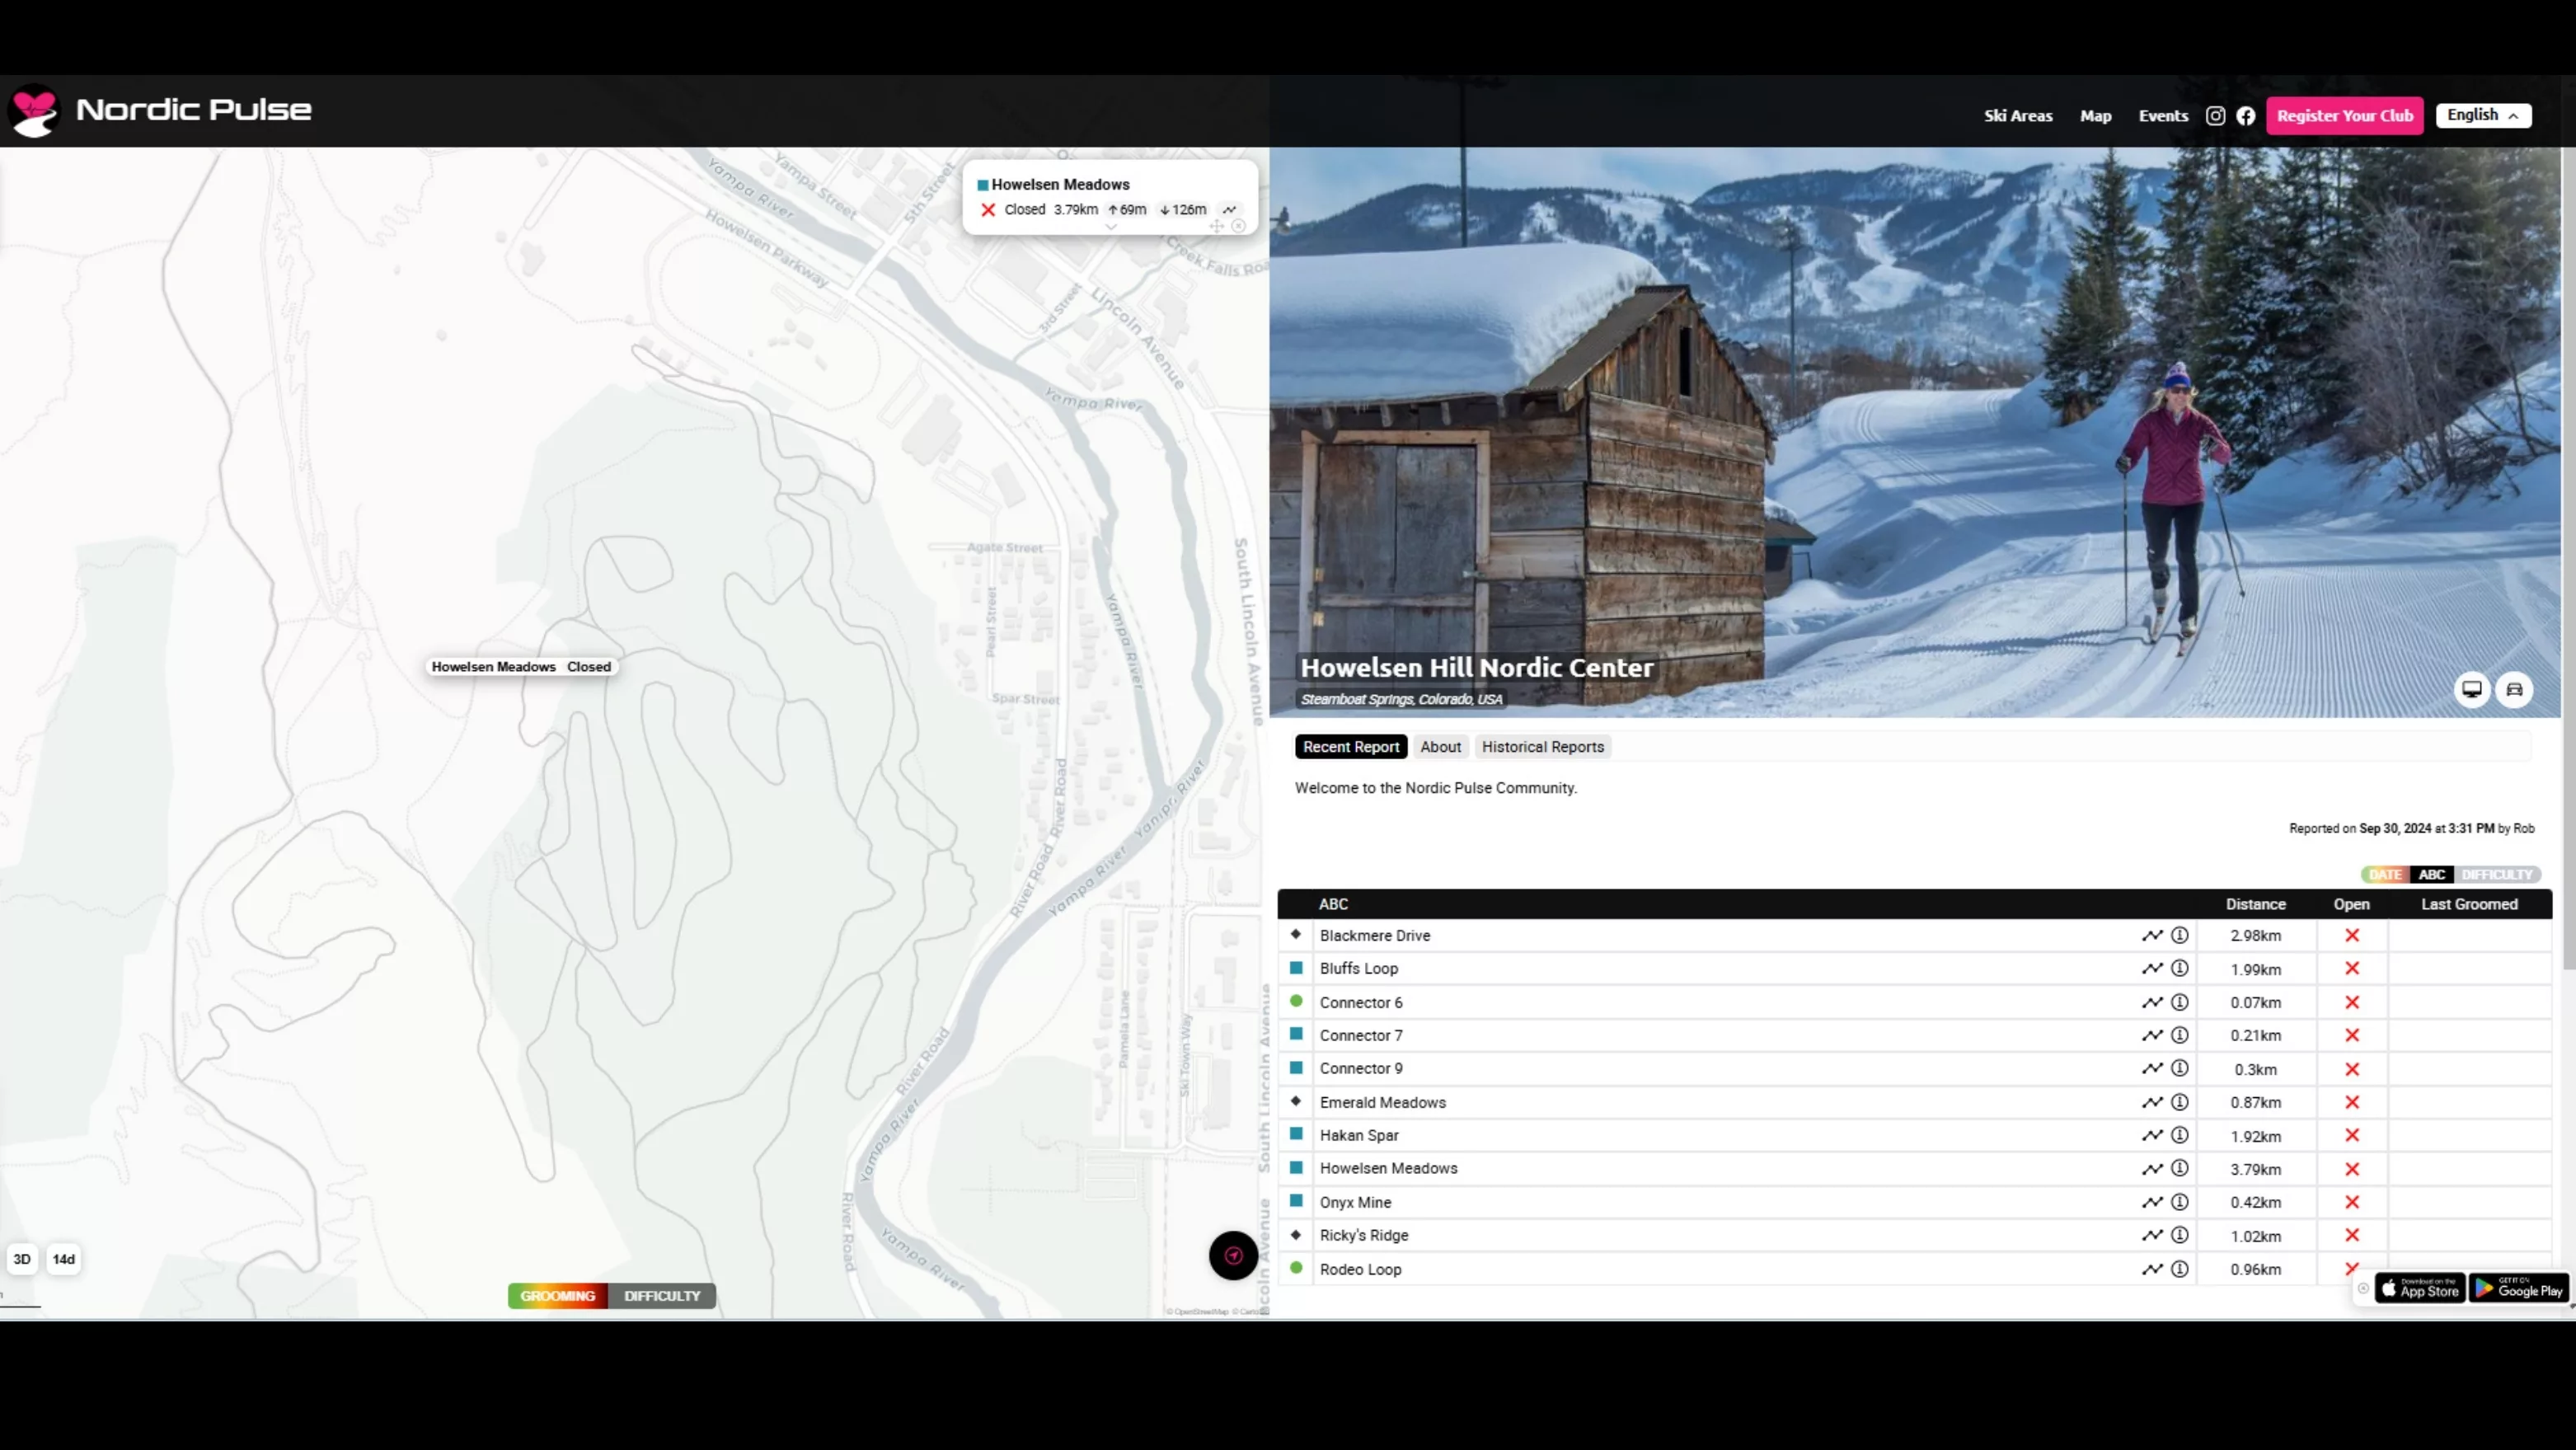
Task: Open the Nordic Pulse logo home link
Action: pos(160,110)
